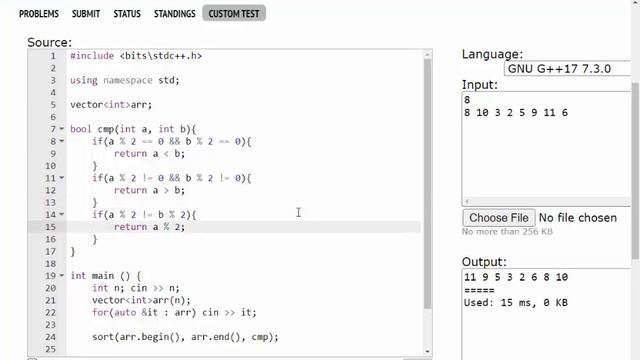The image size is (640, 360).
Task: Select the CUSTOM TEST tab
Action: click(234, 13)
